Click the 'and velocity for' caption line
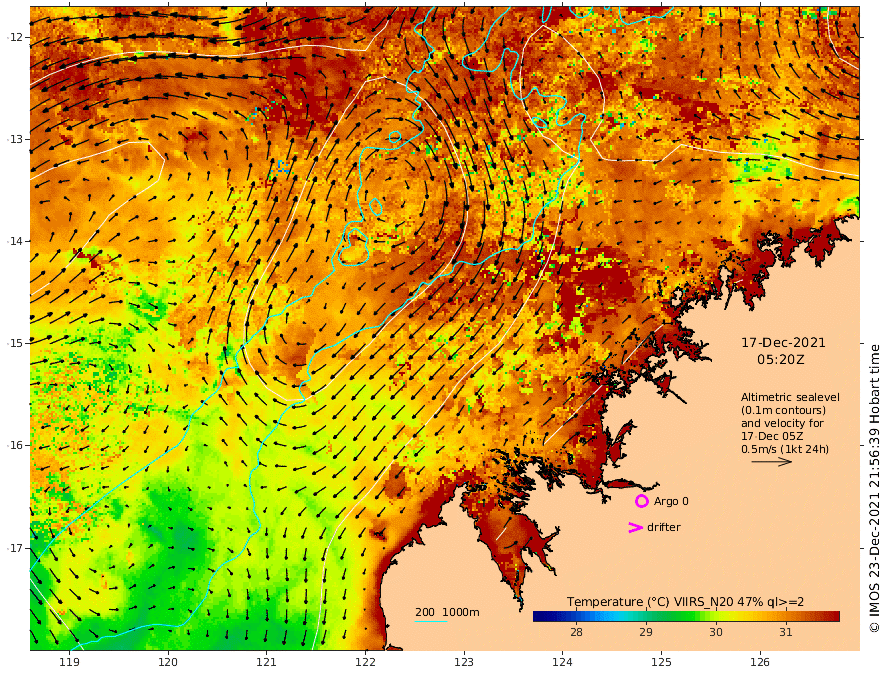This screenshot has height=680, width=880. tap(782, 423)
